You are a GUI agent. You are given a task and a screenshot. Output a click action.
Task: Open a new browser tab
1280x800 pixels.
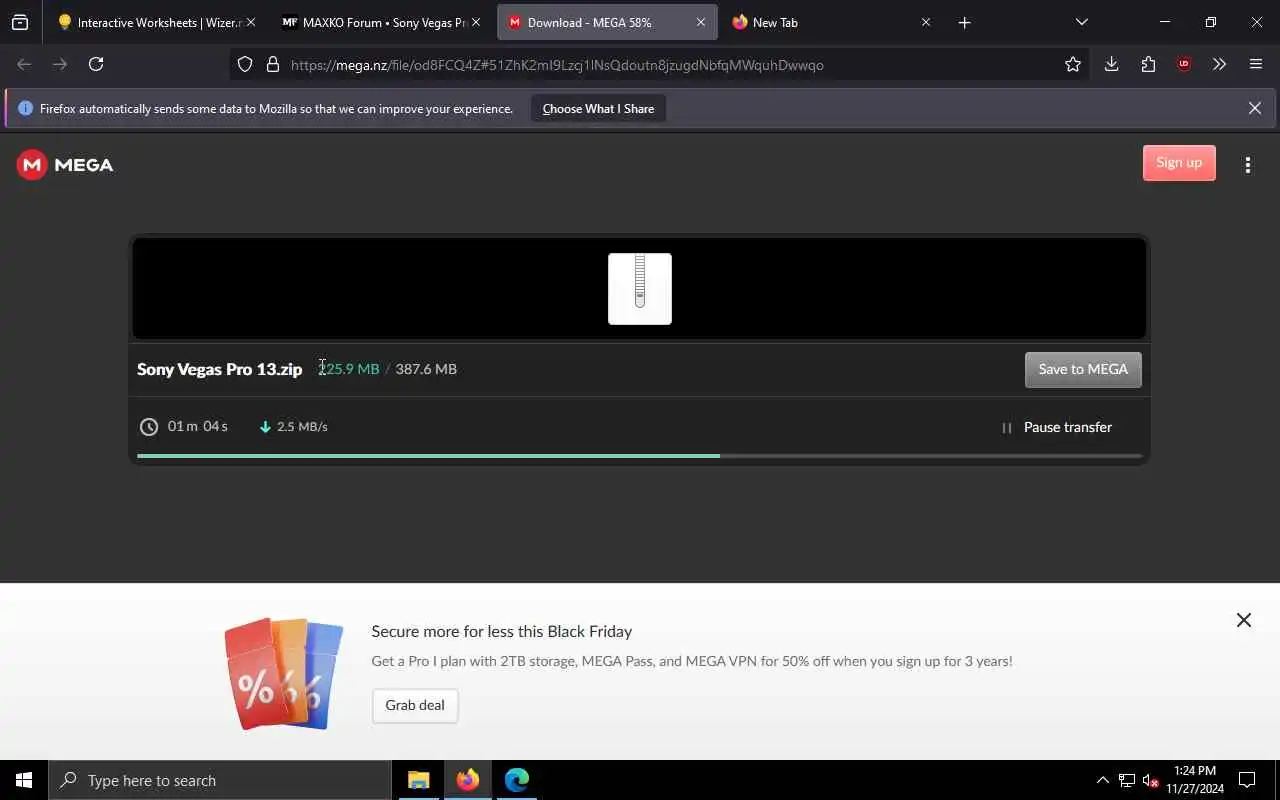[964, 22]
